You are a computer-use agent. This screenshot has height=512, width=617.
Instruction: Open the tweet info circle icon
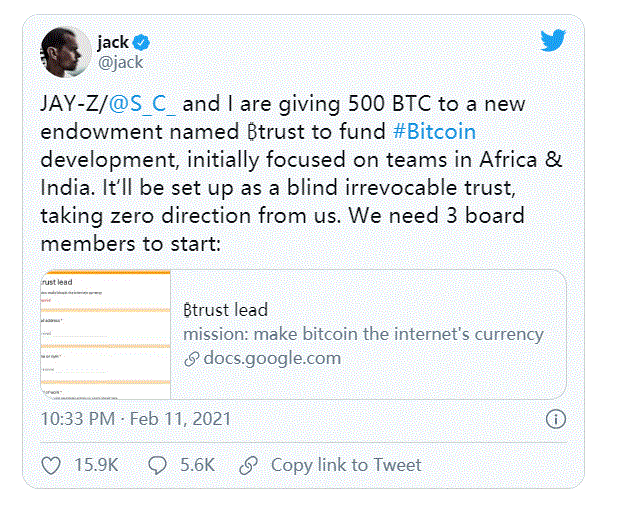[557, 418]
